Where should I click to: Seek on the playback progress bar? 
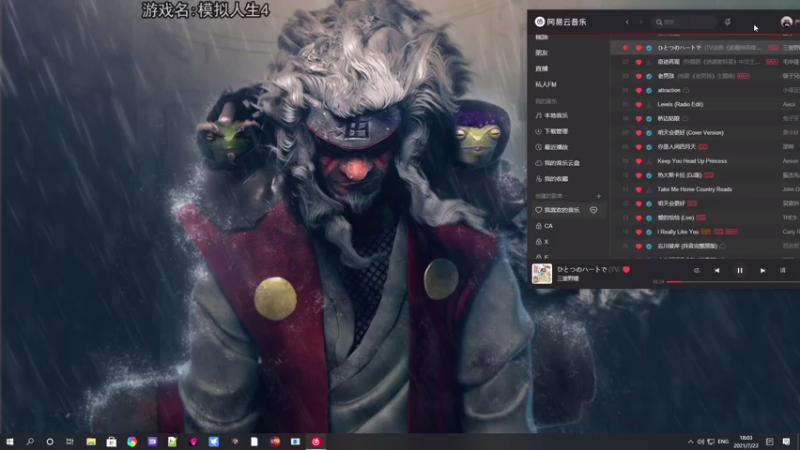point(733,282)
